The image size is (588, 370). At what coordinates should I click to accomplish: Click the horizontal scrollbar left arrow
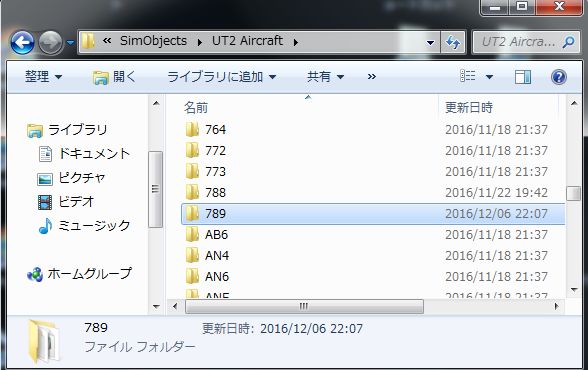174,306
